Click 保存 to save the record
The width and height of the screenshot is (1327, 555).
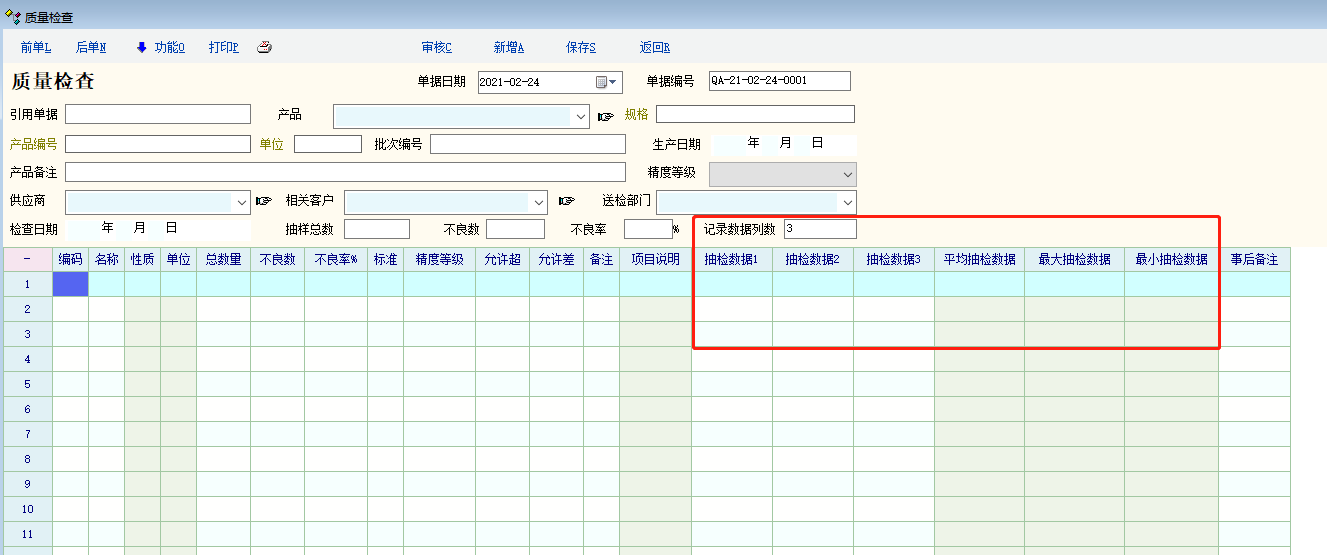[580, 47]
